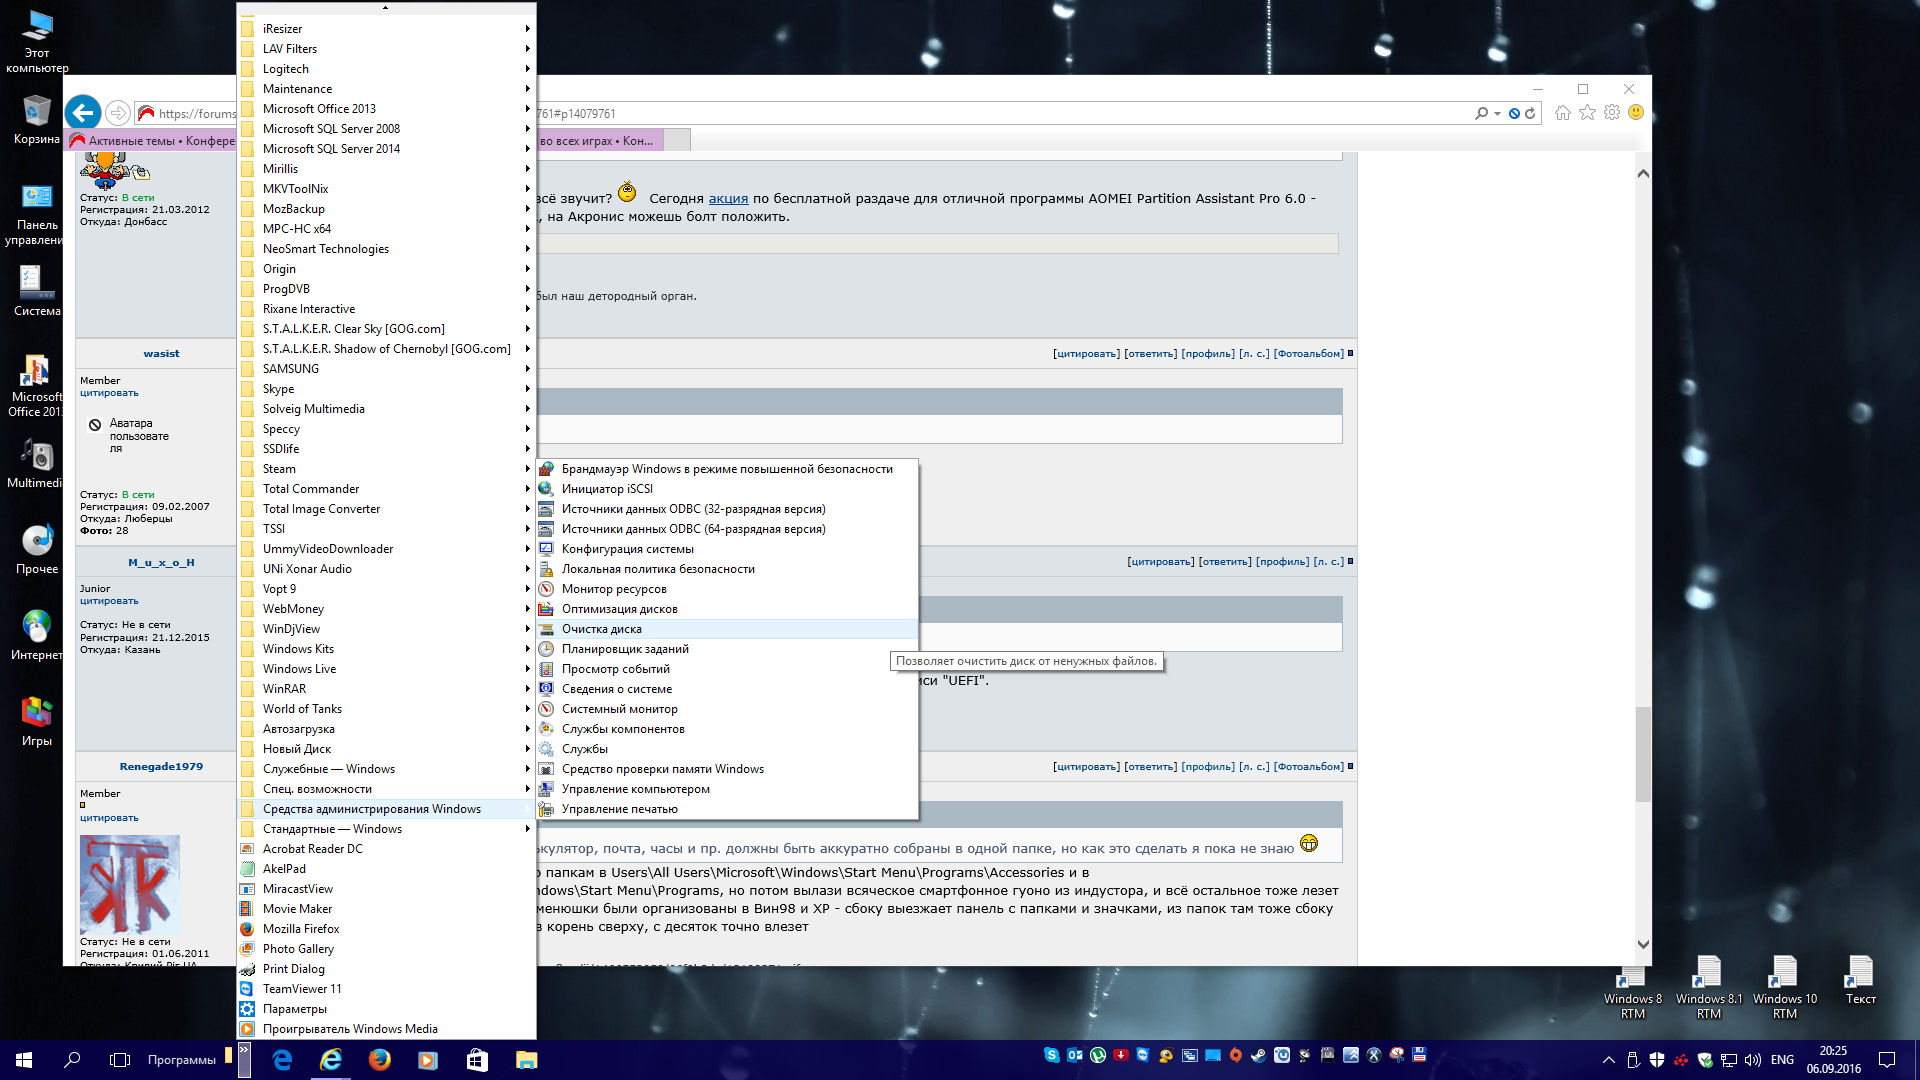Open the Windows Start button
The image size is (1920, 1080).
coord(24,1060)
